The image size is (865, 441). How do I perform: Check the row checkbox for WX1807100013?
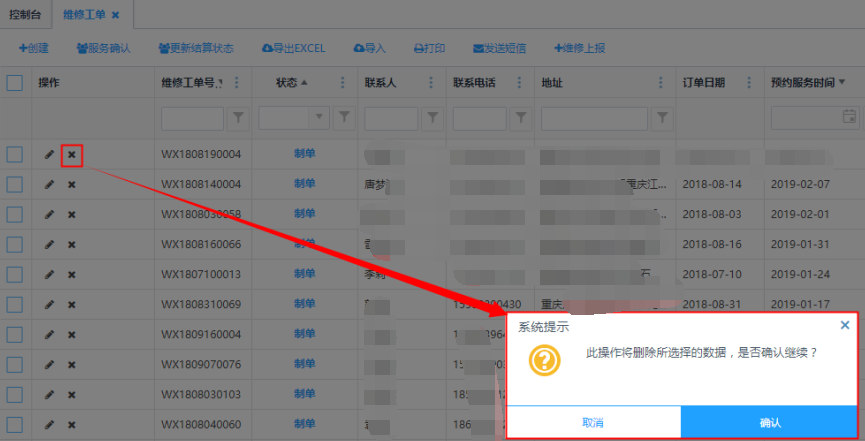coord(15,275)
